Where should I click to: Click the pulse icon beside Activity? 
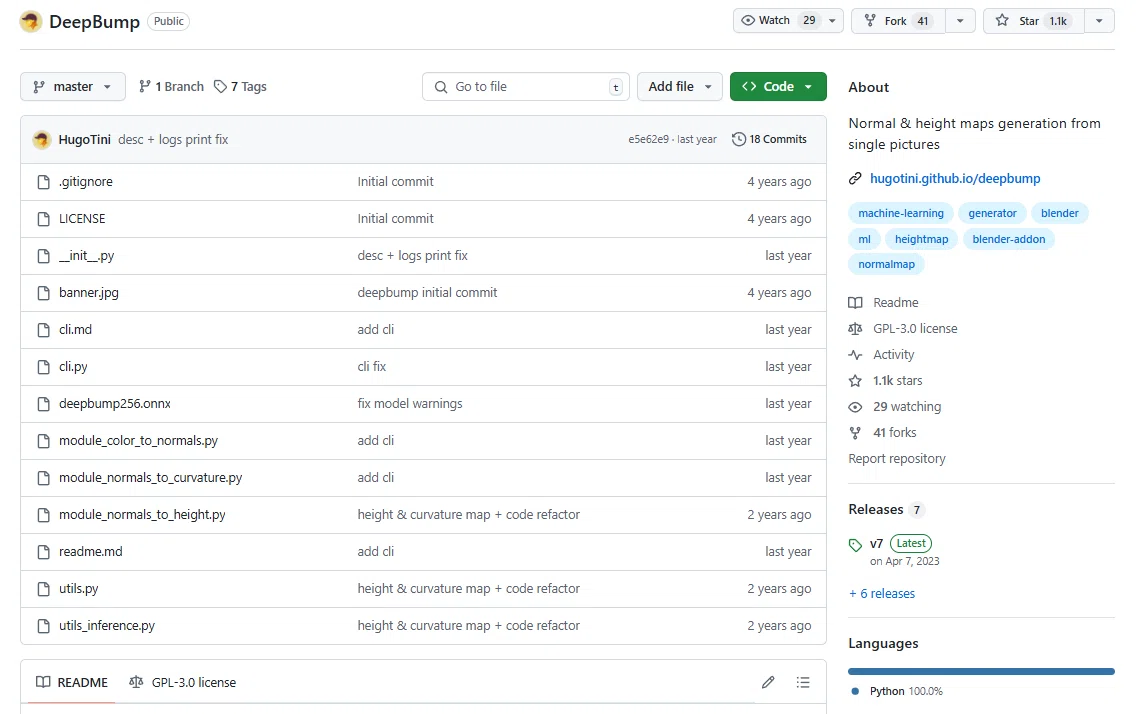point(855,355)
